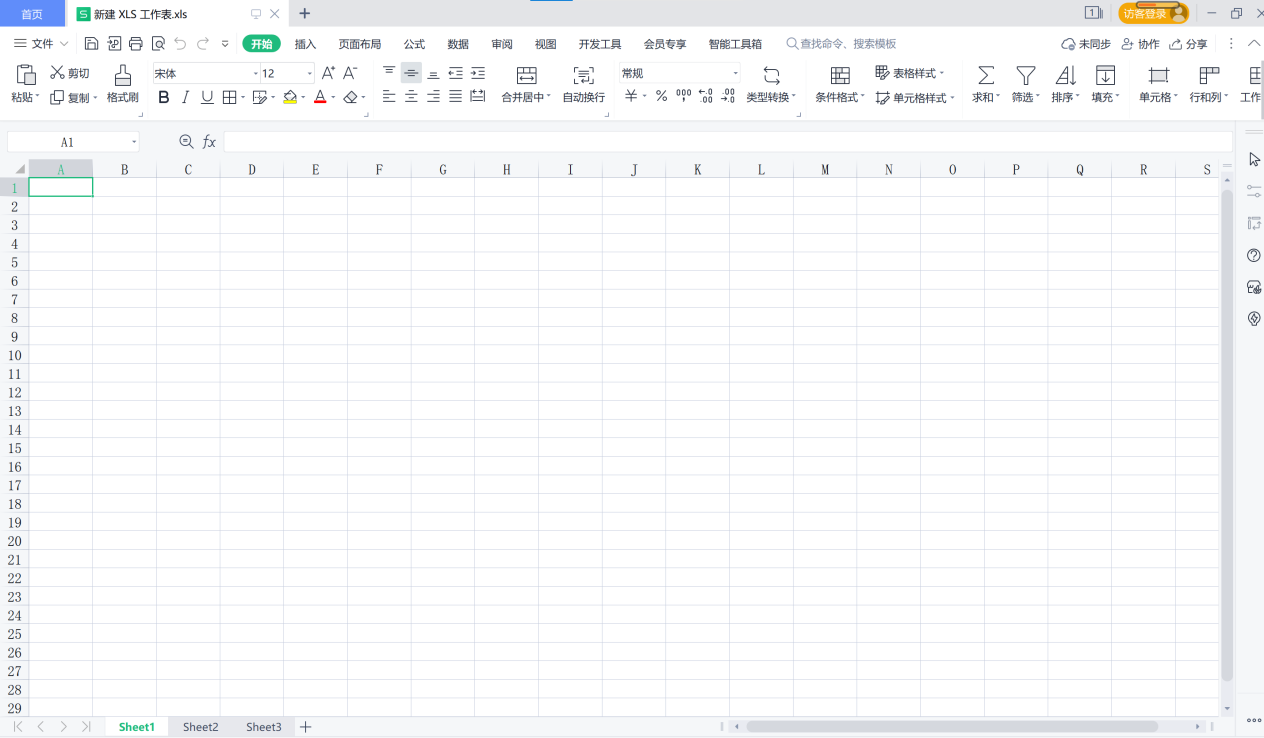Click the Cut (剪切) scissors icon

(57, 73)
